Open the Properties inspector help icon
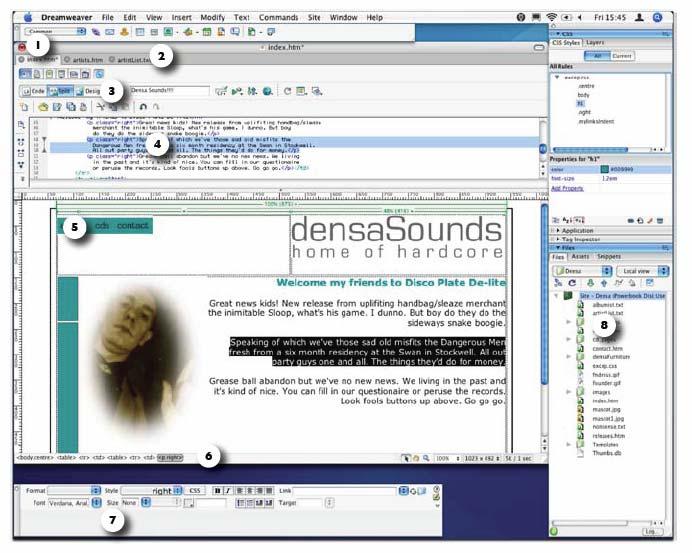 click(436, 489)
